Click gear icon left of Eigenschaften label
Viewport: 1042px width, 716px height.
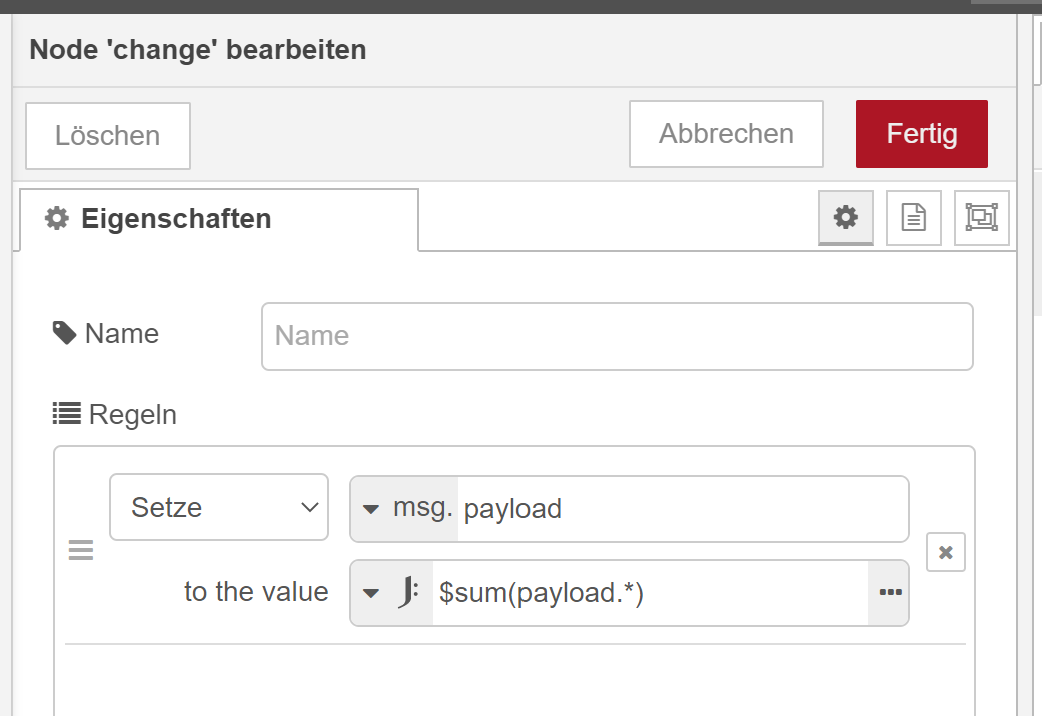[x=57, y=218]
